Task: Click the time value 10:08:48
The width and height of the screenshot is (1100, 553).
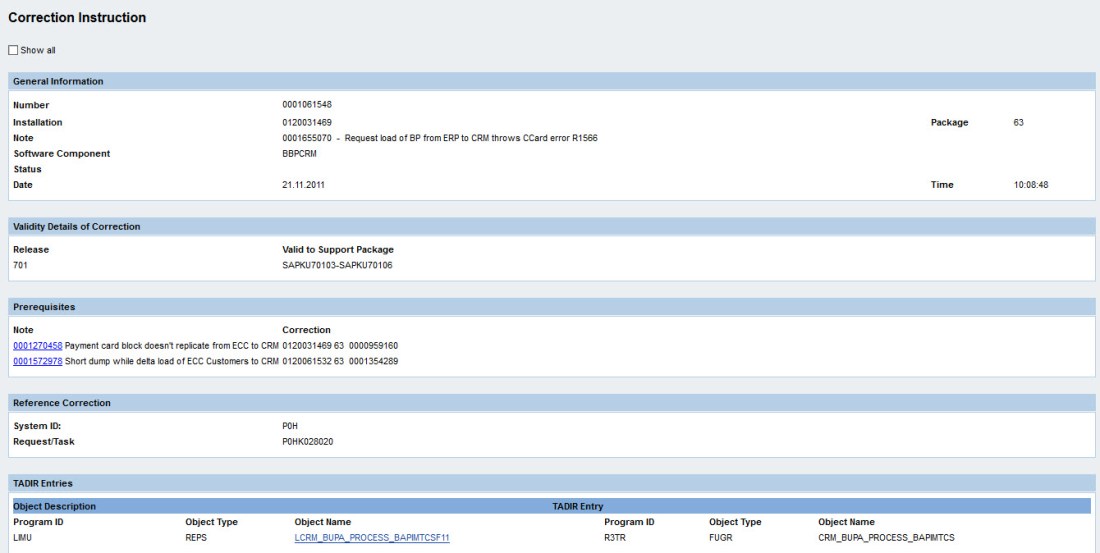Action: click(1030, 185)
